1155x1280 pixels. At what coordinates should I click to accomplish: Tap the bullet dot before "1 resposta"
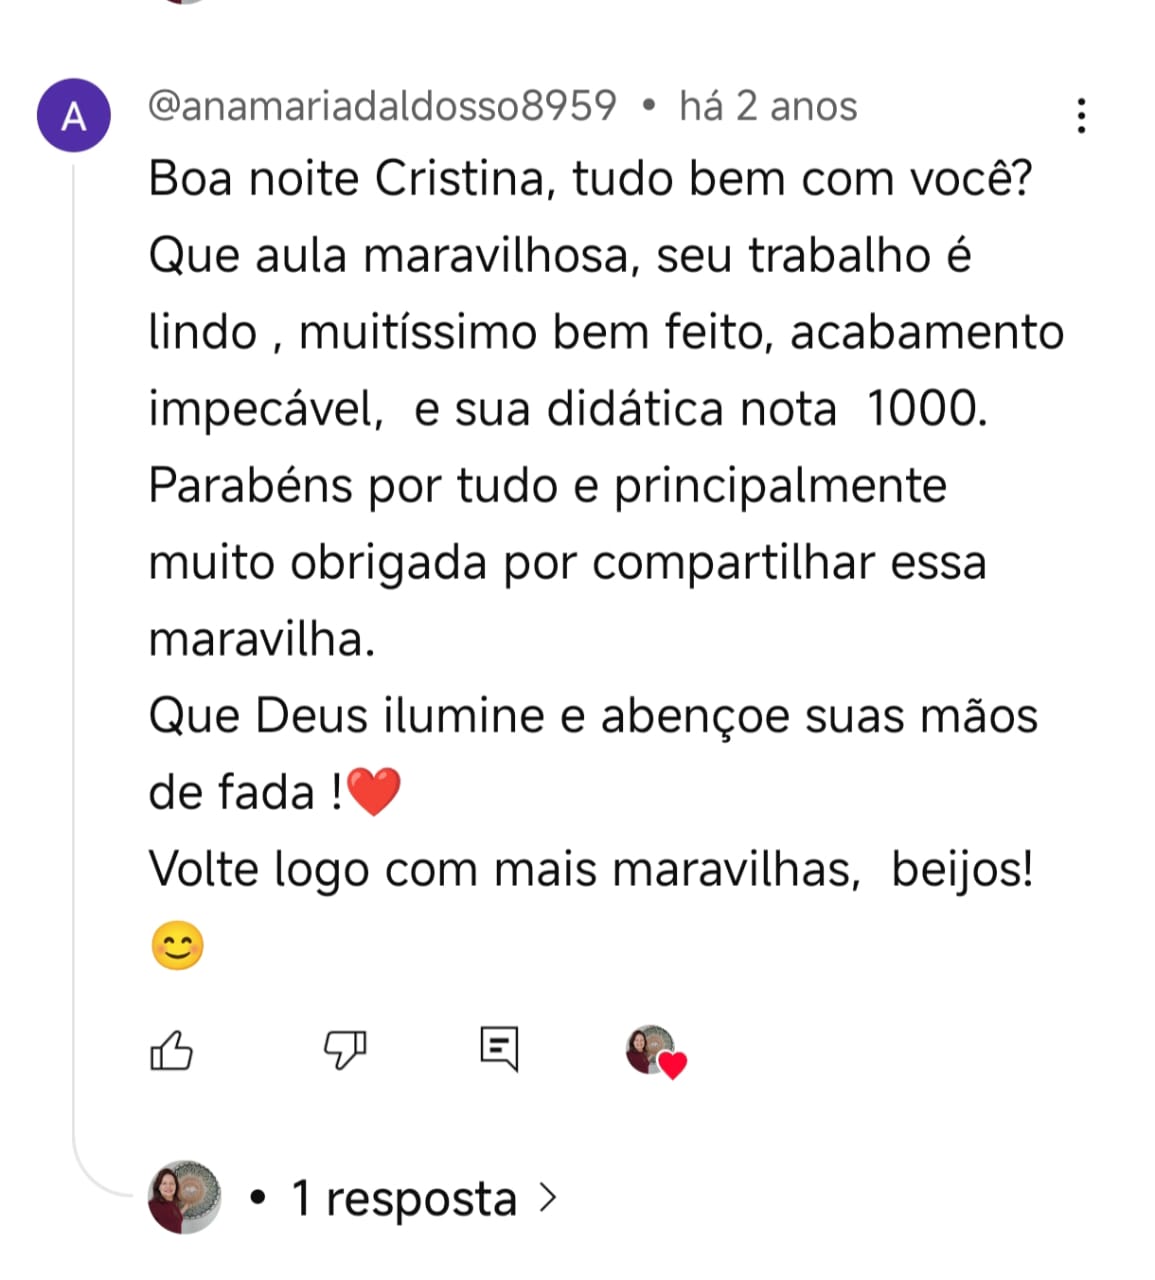[x=259, y=1197]
